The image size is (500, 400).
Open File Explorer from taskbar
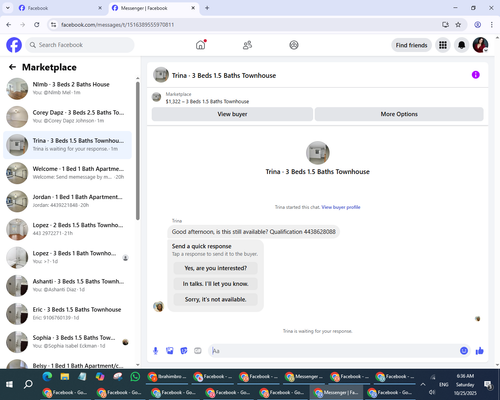click(x=65, y=377)
